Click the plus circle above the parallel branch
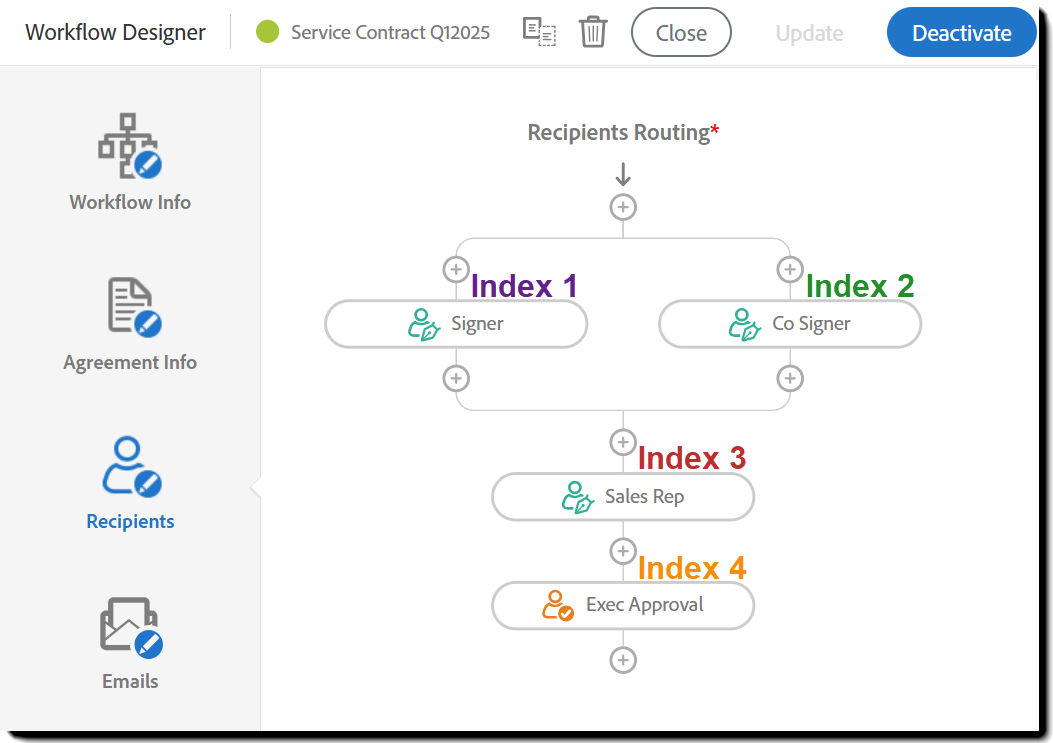 pyautogui.click(x=622, y=207)
